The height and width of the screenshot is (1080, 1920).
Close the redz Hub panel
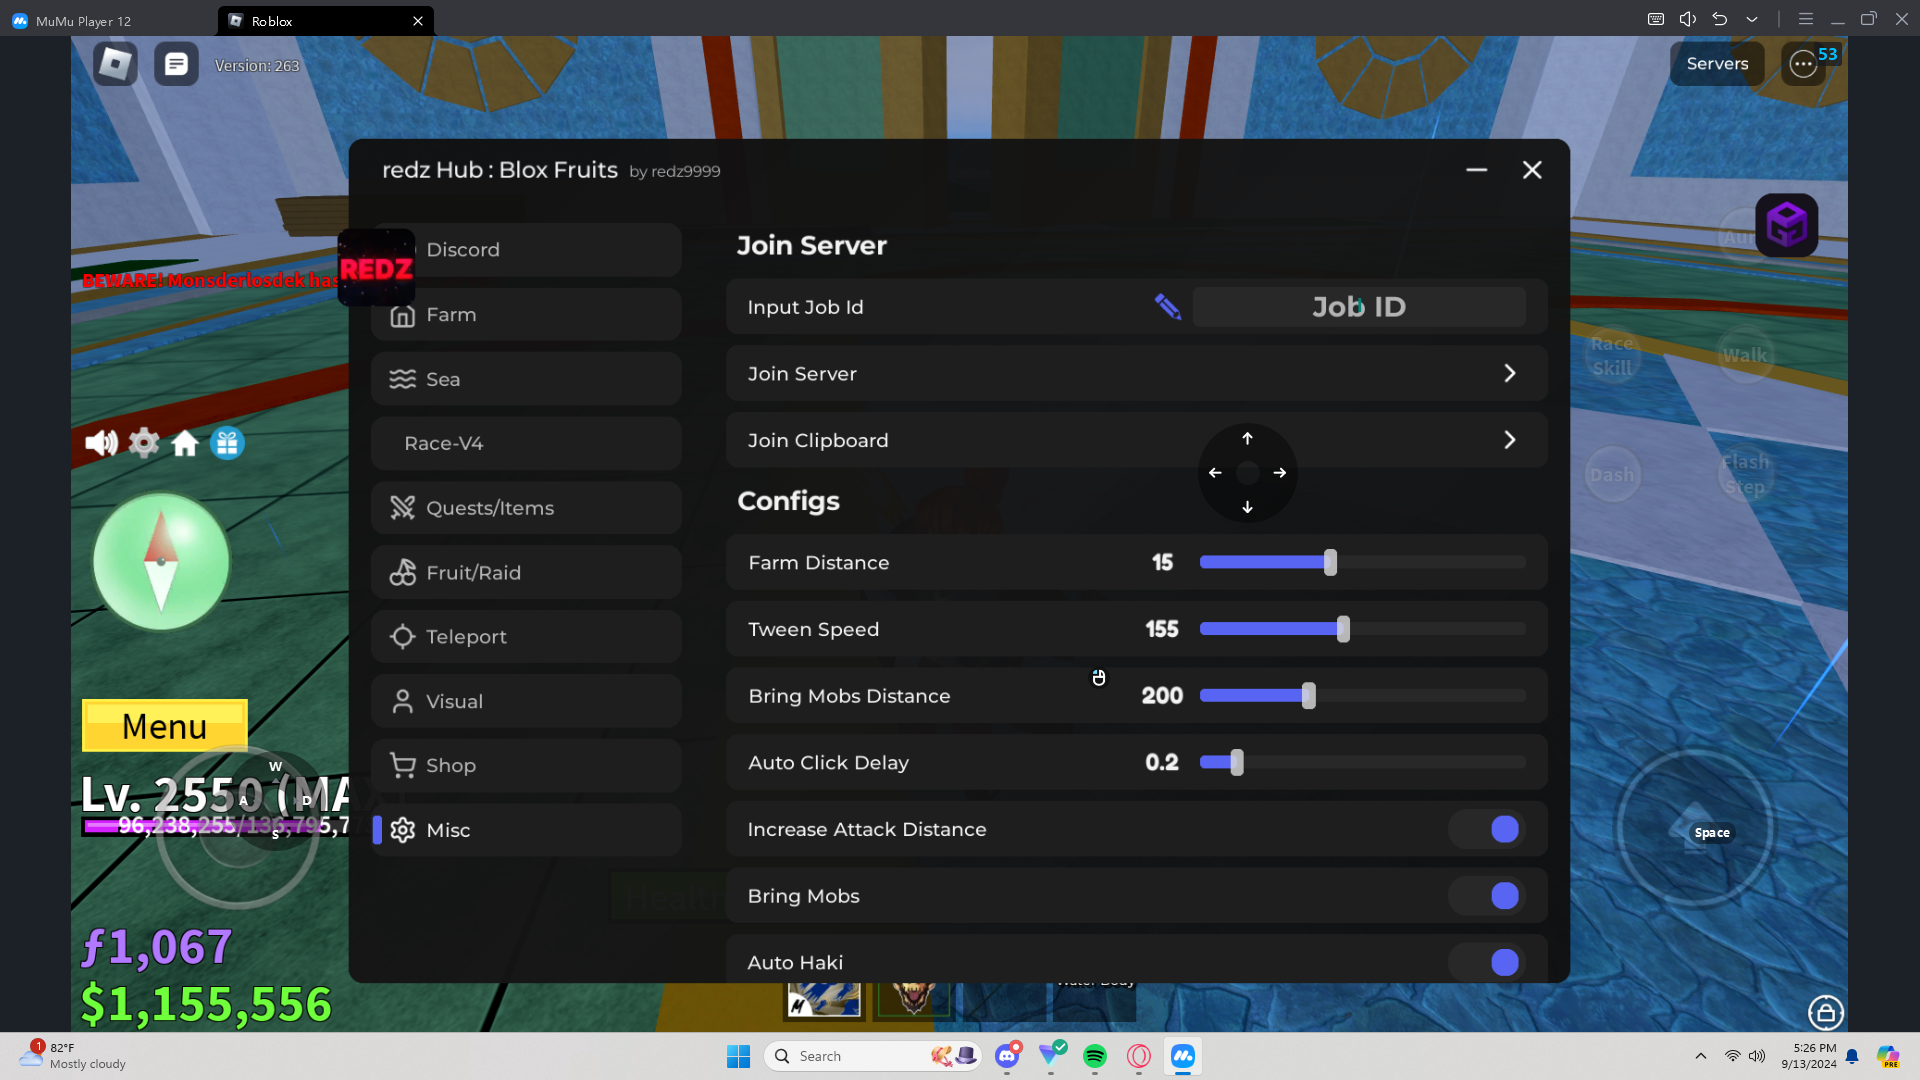click(1532, 170)
